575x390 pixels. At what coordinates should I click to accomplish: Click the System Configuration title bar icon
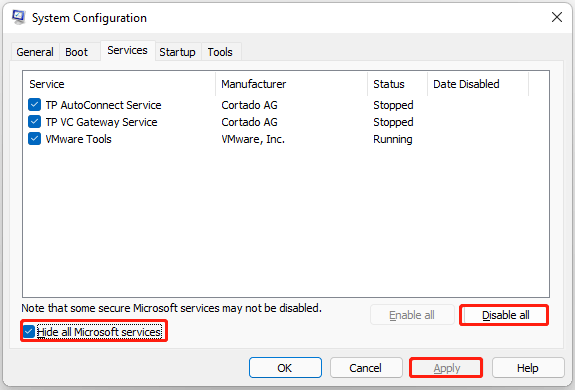(x=18, y=17)
